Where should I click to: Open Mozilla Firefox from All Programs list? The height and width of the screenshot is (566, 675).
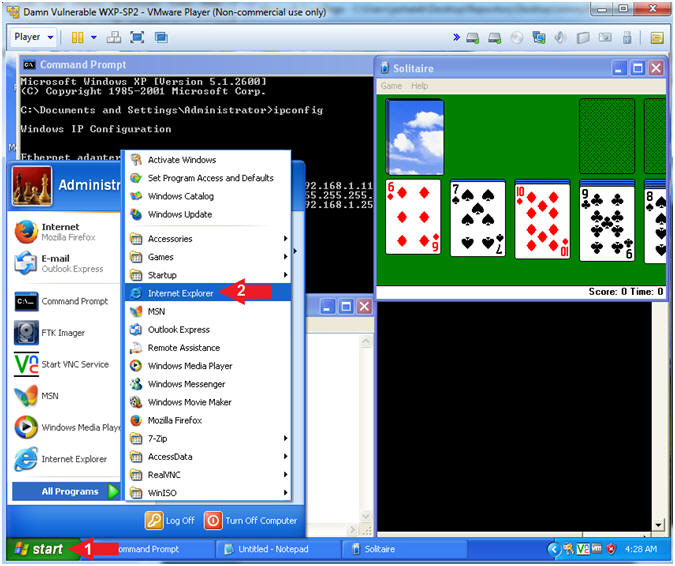point(208,420)
